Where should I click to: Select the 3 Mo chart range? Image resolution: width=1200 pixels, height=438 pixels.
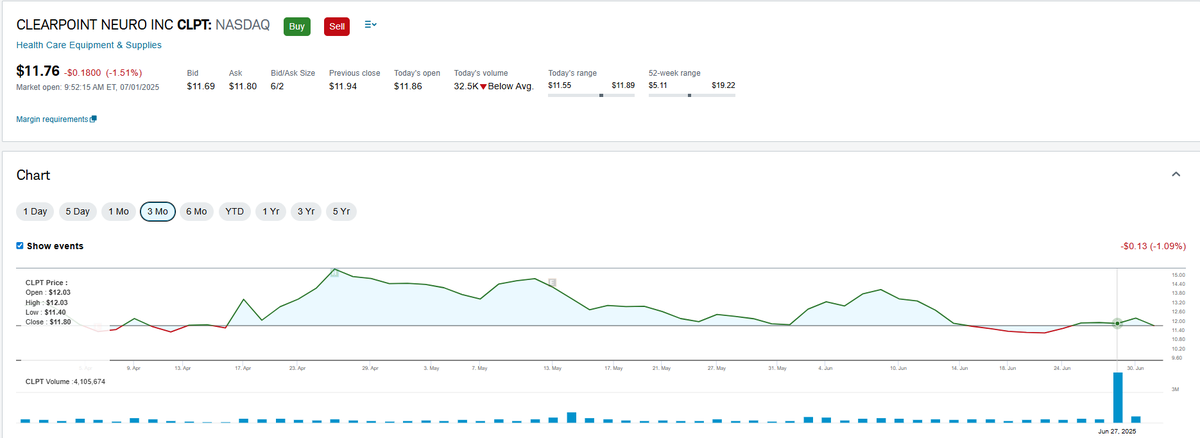click(x=158, y=211)
